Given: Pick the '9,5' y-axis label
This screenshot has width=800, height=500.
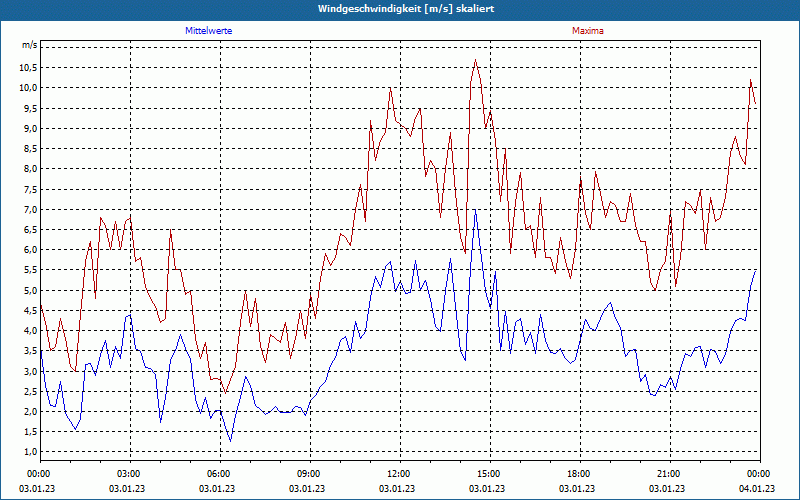Looking at the screenshot, I should (31, 108).
